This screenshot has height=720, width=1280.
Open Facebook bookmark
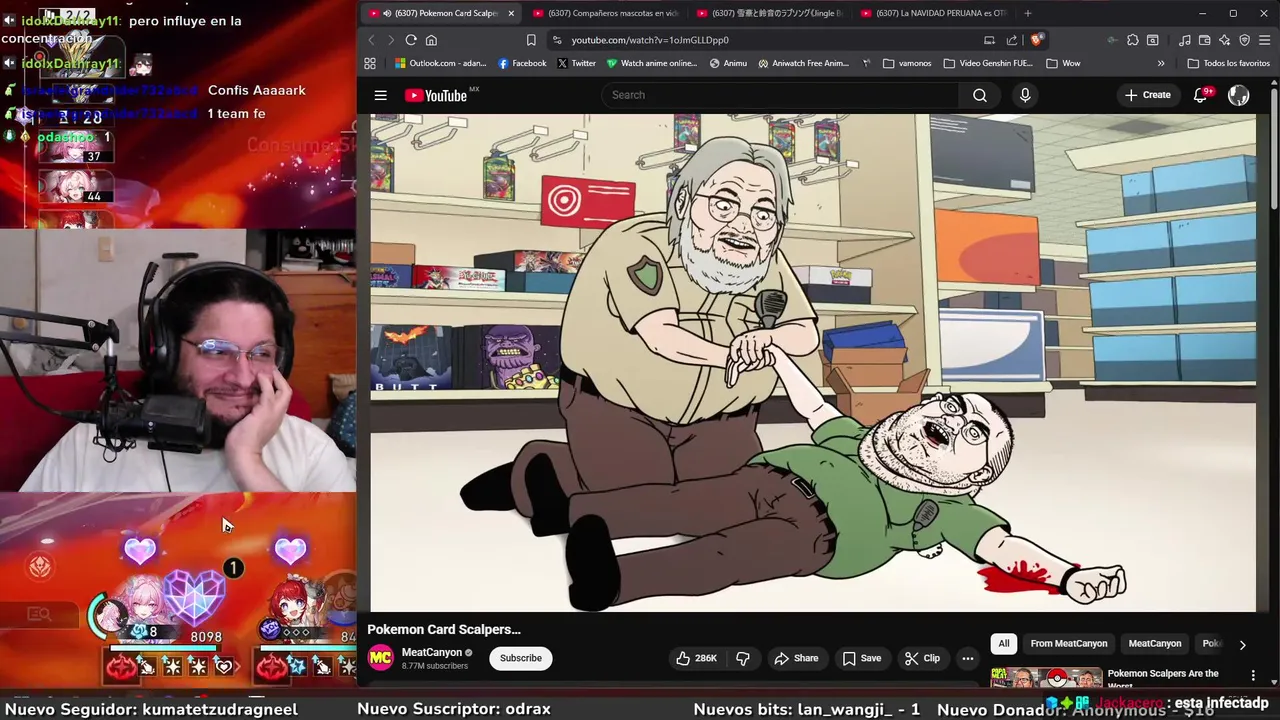[521, 63]
